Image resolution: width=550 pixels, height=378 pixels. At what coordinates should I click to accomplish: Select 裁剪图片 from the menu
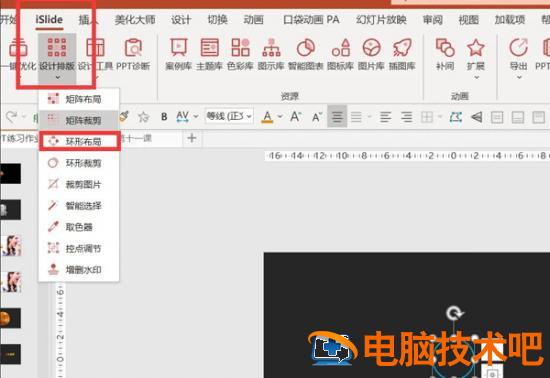pyautogui.click(x=79, y=184)
